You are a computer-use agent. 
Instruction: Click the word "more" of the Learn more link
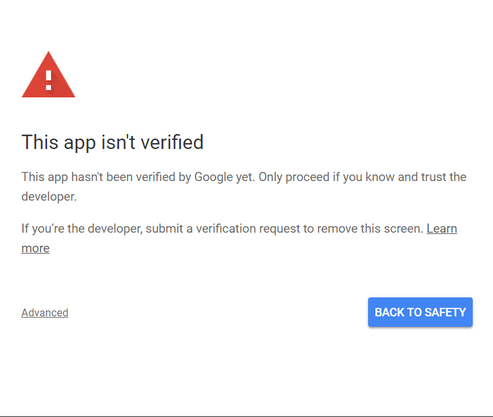click(35, 248)
